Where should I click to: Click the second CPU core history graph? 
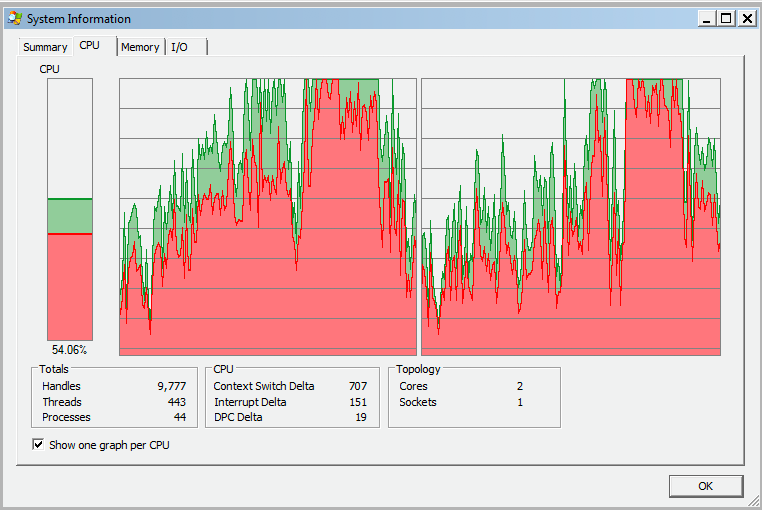(570, 216)
